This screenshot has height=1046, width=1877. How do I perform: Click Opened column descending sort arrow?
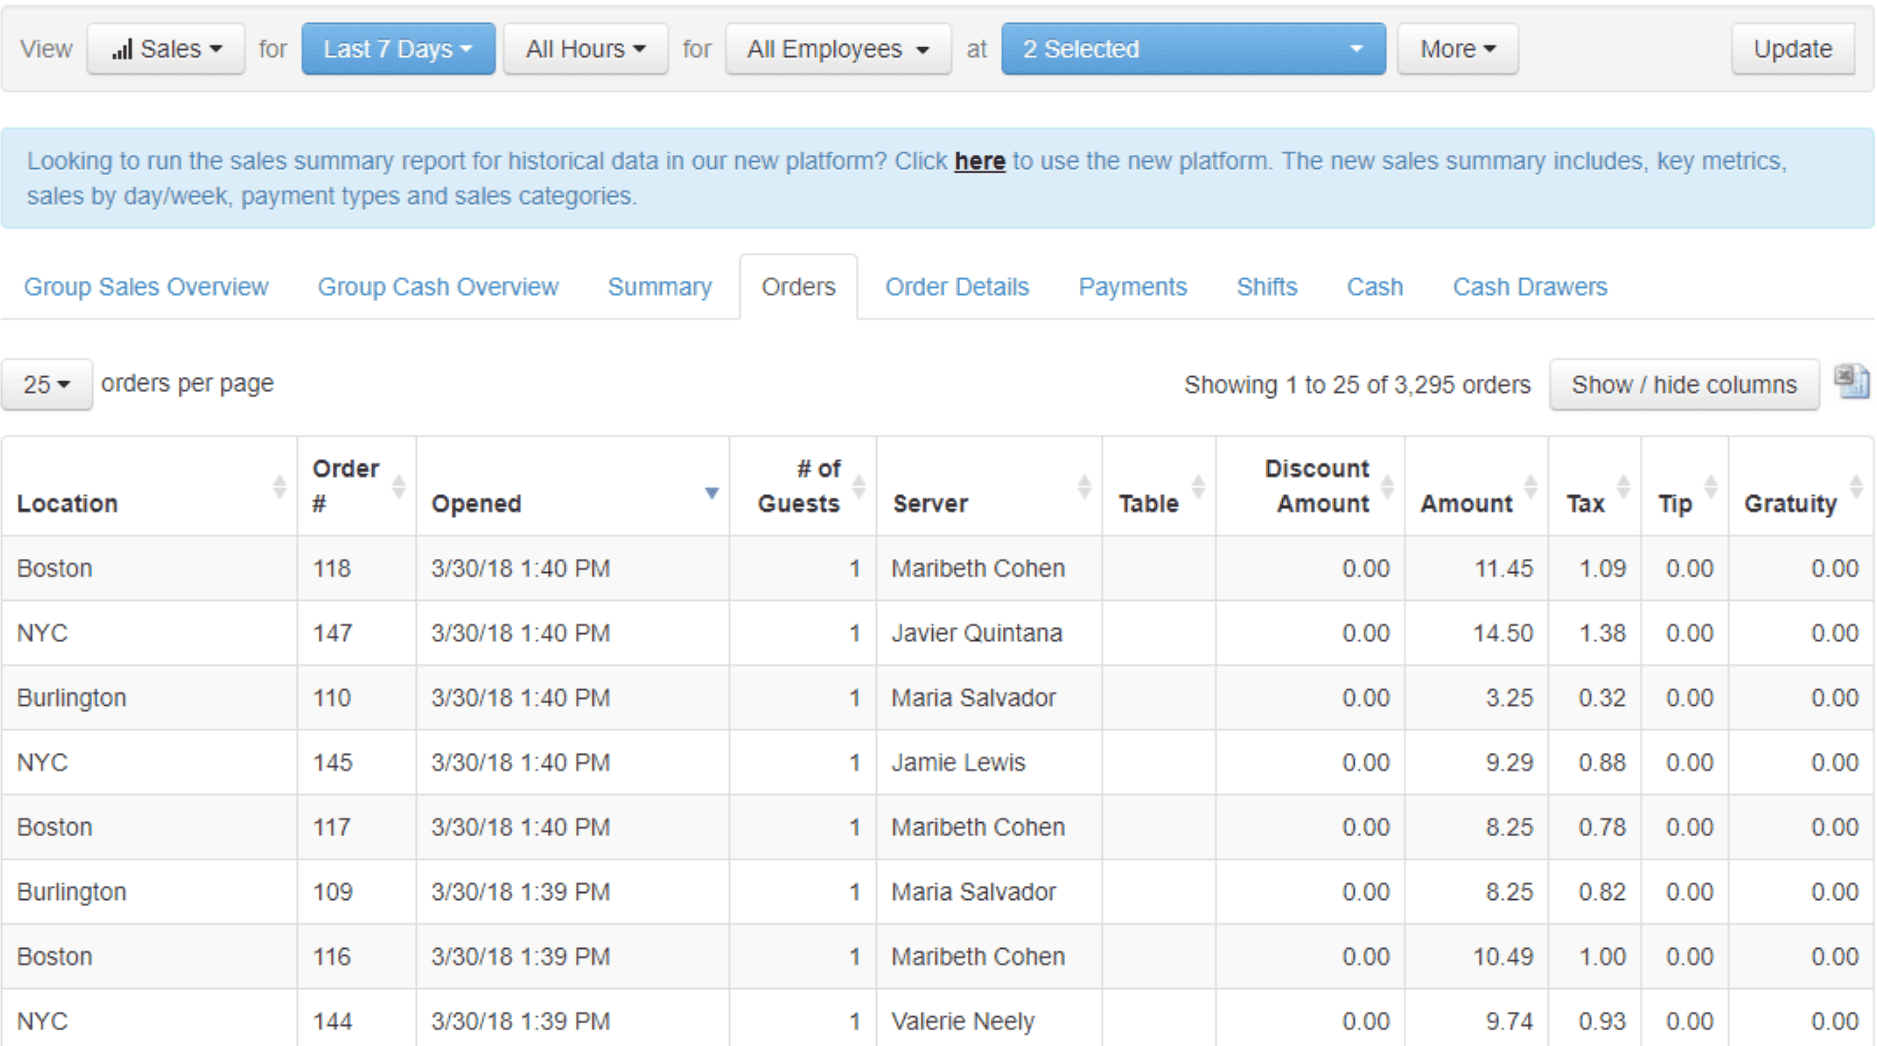(x=711, y=493)
